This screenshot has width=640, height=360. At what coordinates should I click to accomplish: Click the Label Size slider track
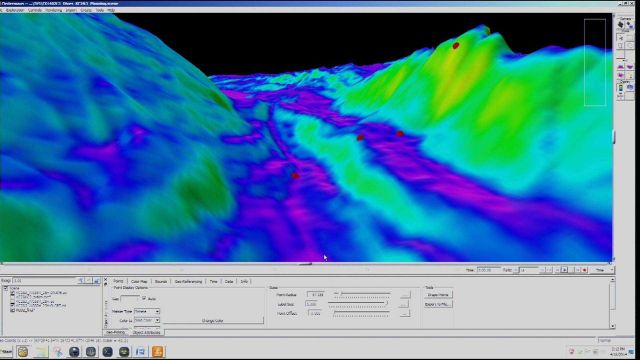pos(358,303)
